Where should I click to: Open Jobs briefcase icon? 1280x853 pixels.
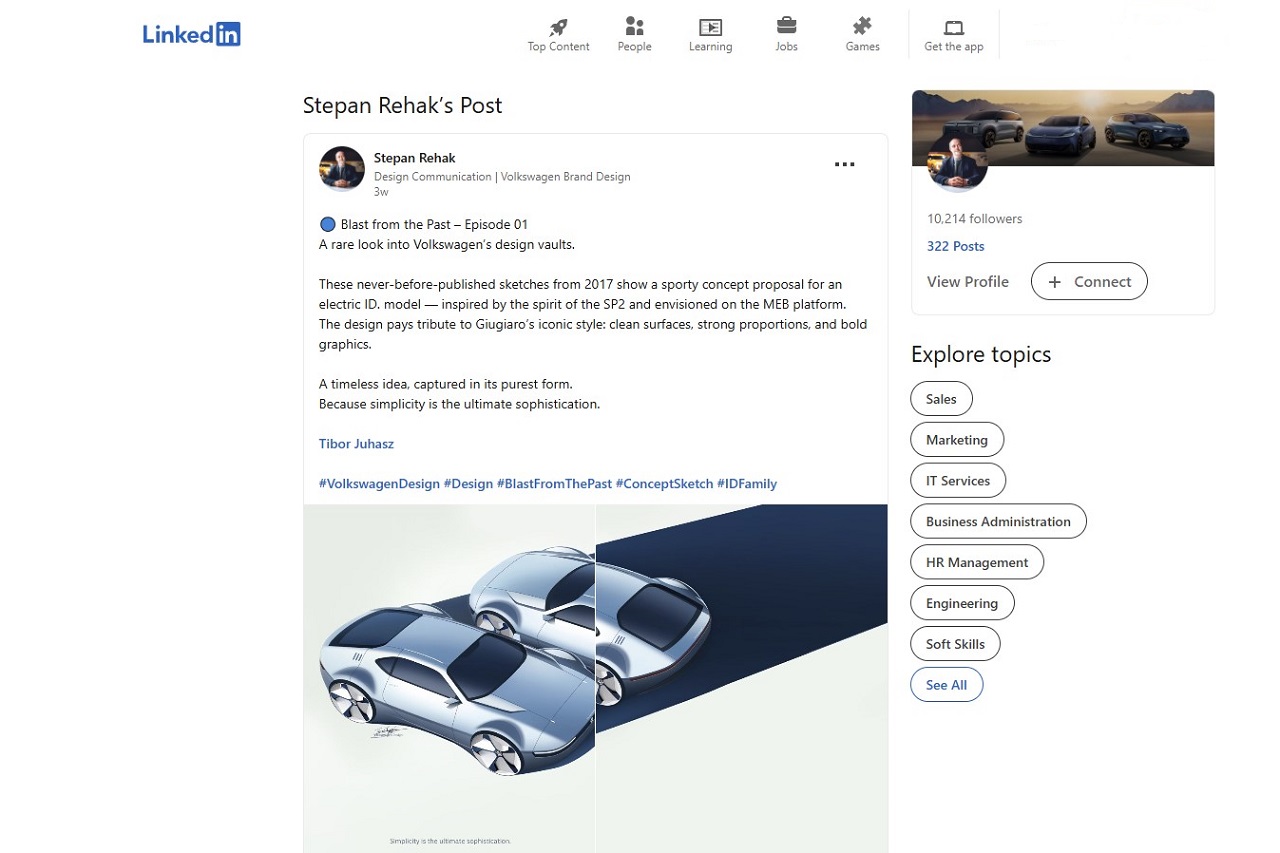tap(786, 27)
